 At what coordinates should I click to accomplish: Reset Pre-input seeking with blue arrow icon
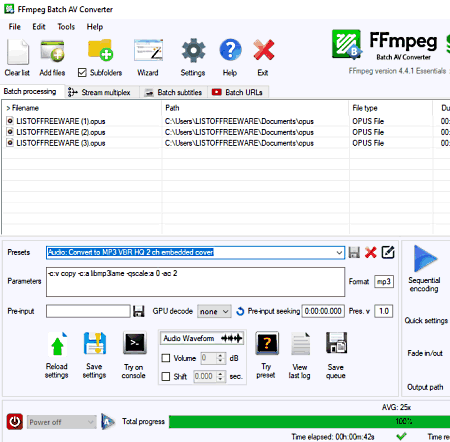click(x=240, y=311)
